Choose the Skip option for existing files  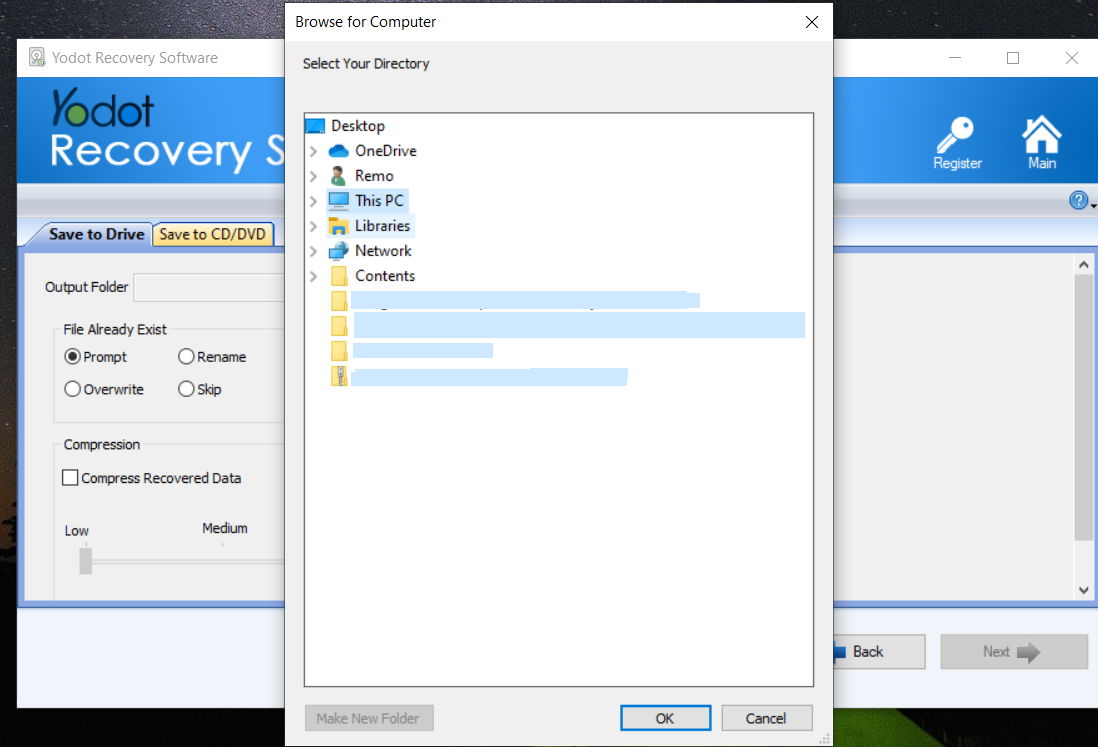coord(186,389)
